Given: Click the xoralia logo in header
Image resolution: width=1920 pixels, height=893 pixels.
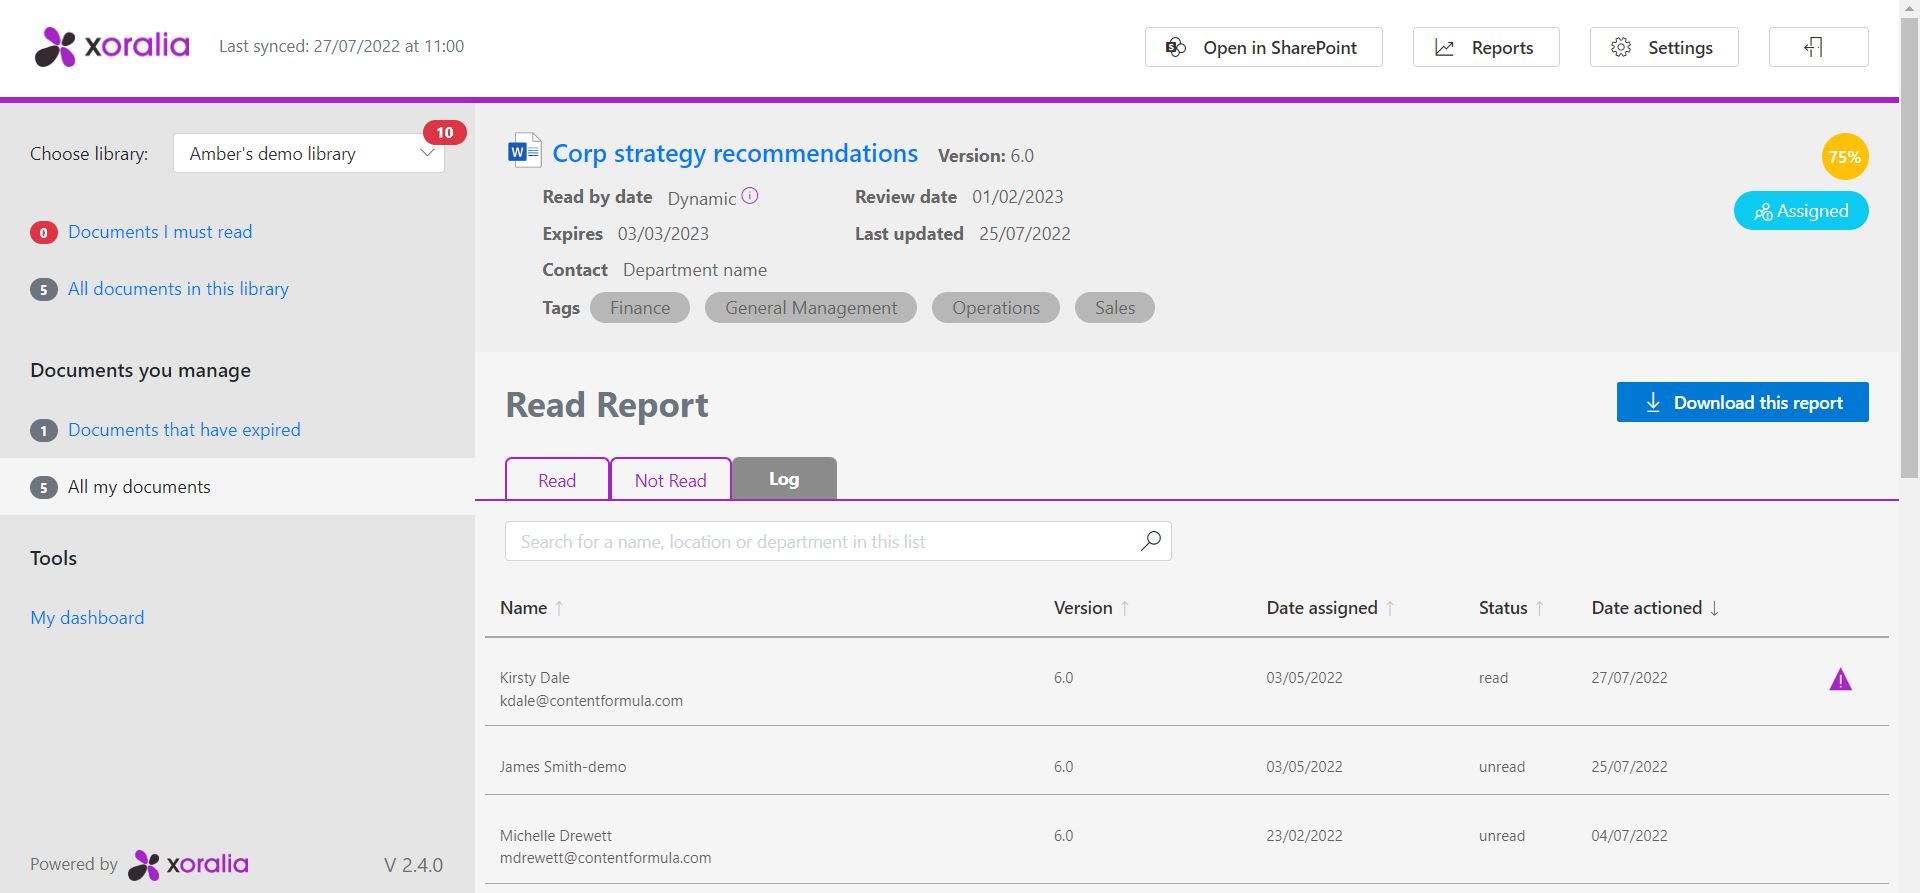Looking at the screenshot, I should point(112,46).
